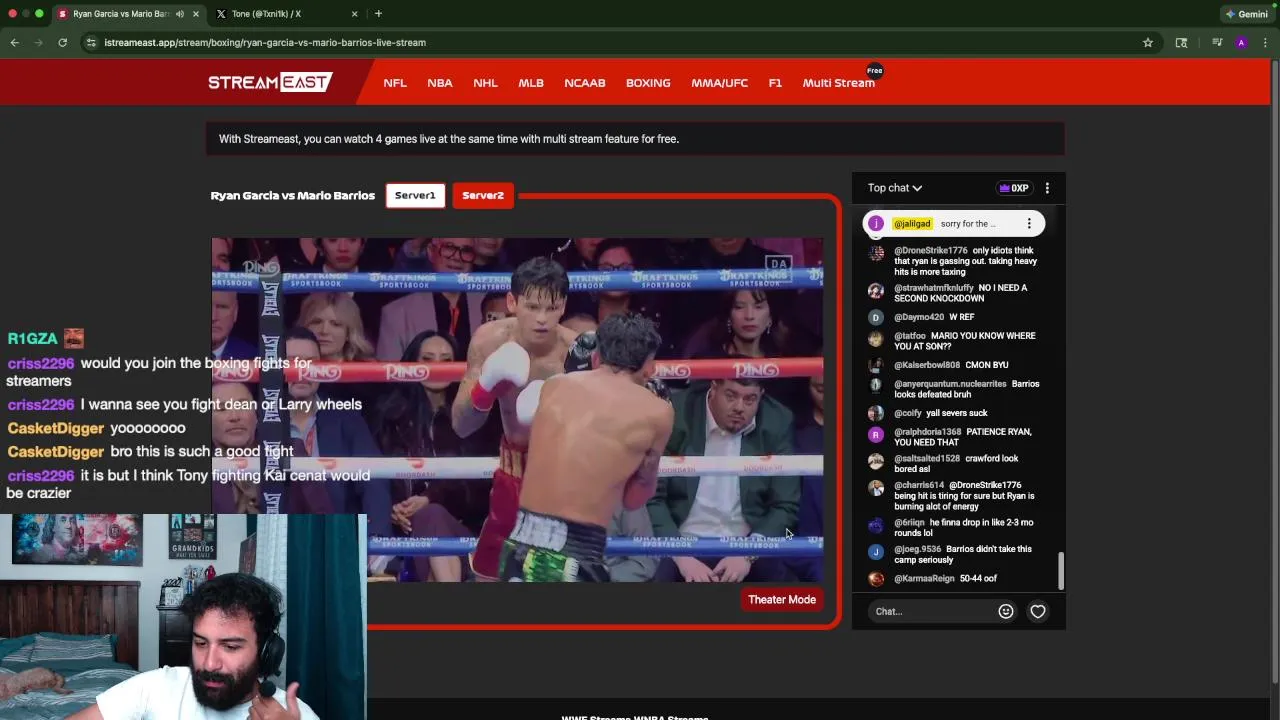Open the emoji picker in chat

[1006, 612]
